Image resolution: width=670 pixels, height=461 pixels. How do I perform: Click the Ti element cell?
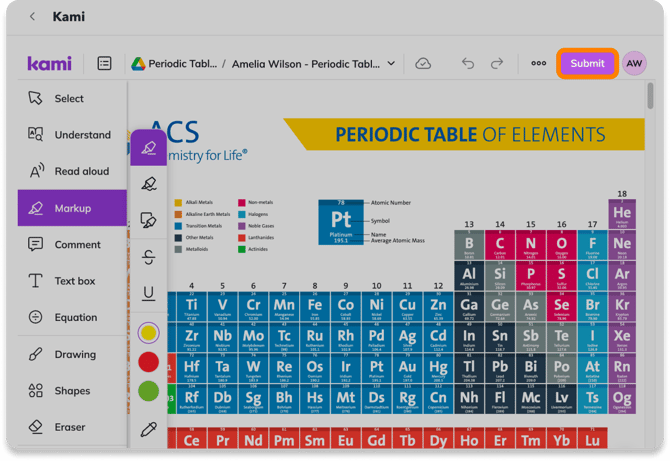tap(192, 306)
